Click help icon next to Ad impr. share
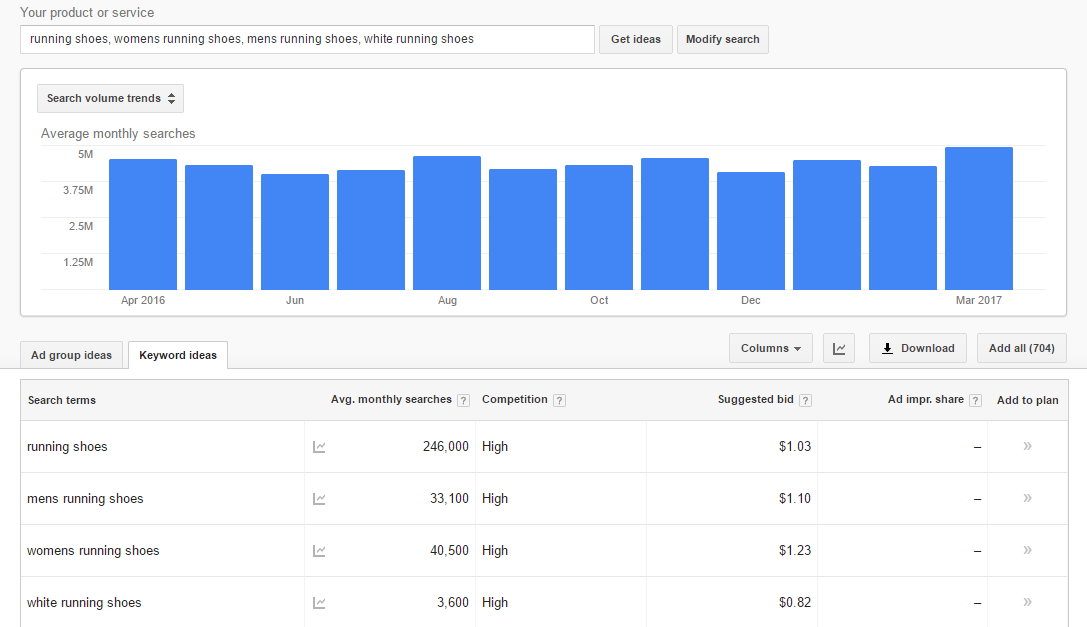 [975, 400]
